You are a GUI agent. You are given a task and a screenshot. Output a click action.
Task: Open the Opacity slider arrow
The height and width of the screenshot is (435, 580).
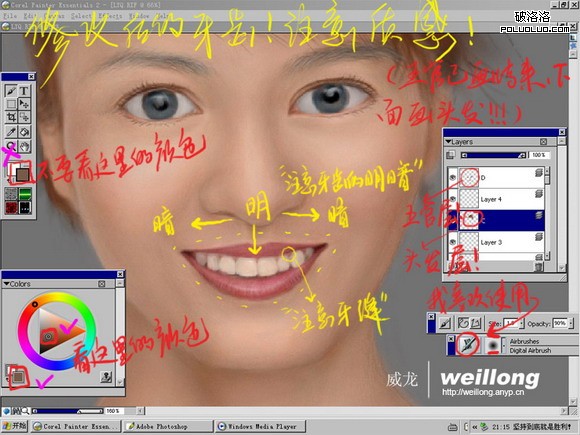pyautogui.click(x=570, y=323)
